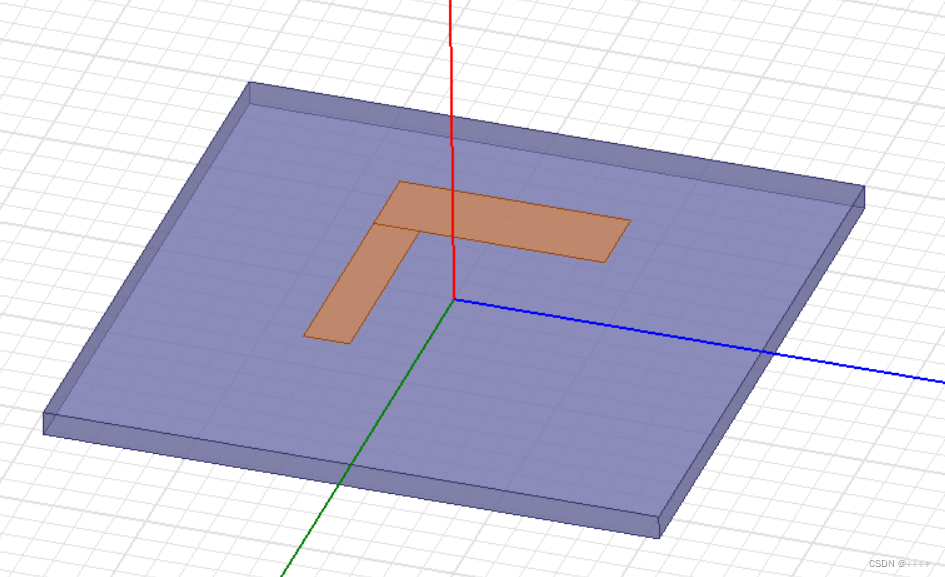The width and height of the screenshot is (945, 577).
Task: Click the green coordinate axis line
Action: pyautogui.click(x=368, y=437)
